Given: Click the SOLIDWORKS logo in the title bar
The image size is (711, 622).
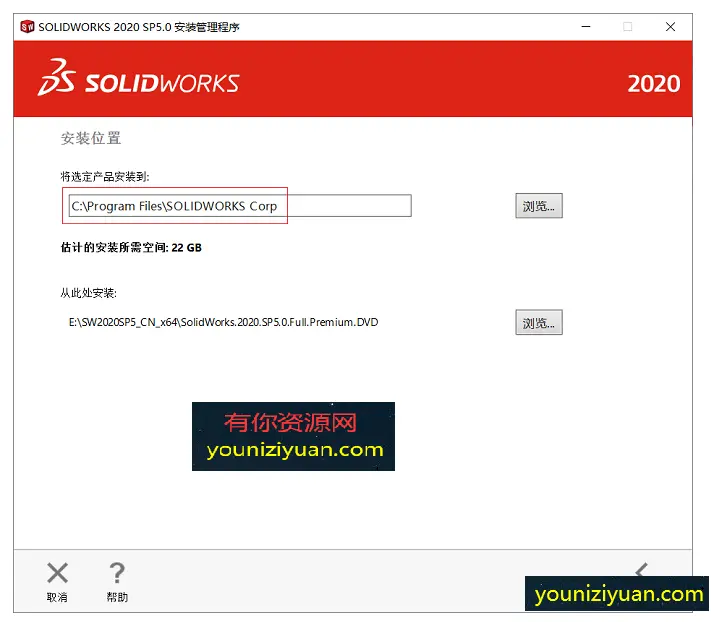Looking at the screenshot, I should [x=27, y=27].
